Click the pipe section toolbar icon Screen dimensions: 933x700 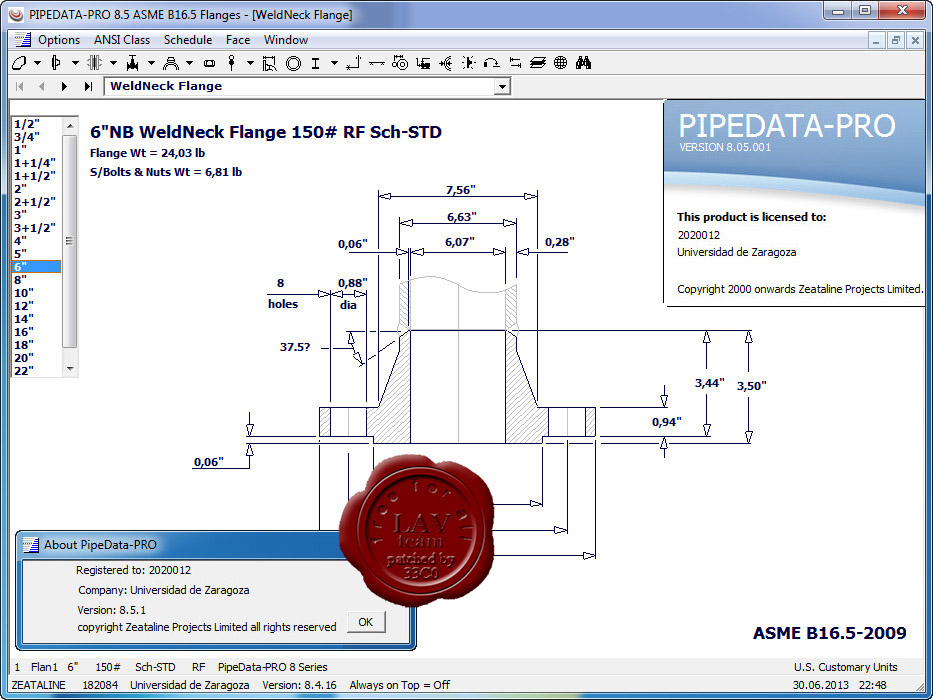click(20, 63)
